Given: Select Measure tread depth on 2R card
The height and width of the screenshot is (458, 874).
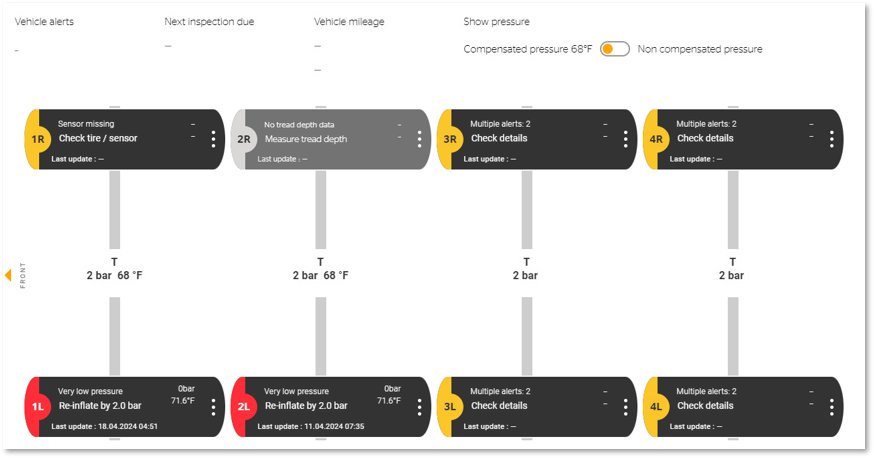Looking at the screenshot, I should click(x=305, y=139).
